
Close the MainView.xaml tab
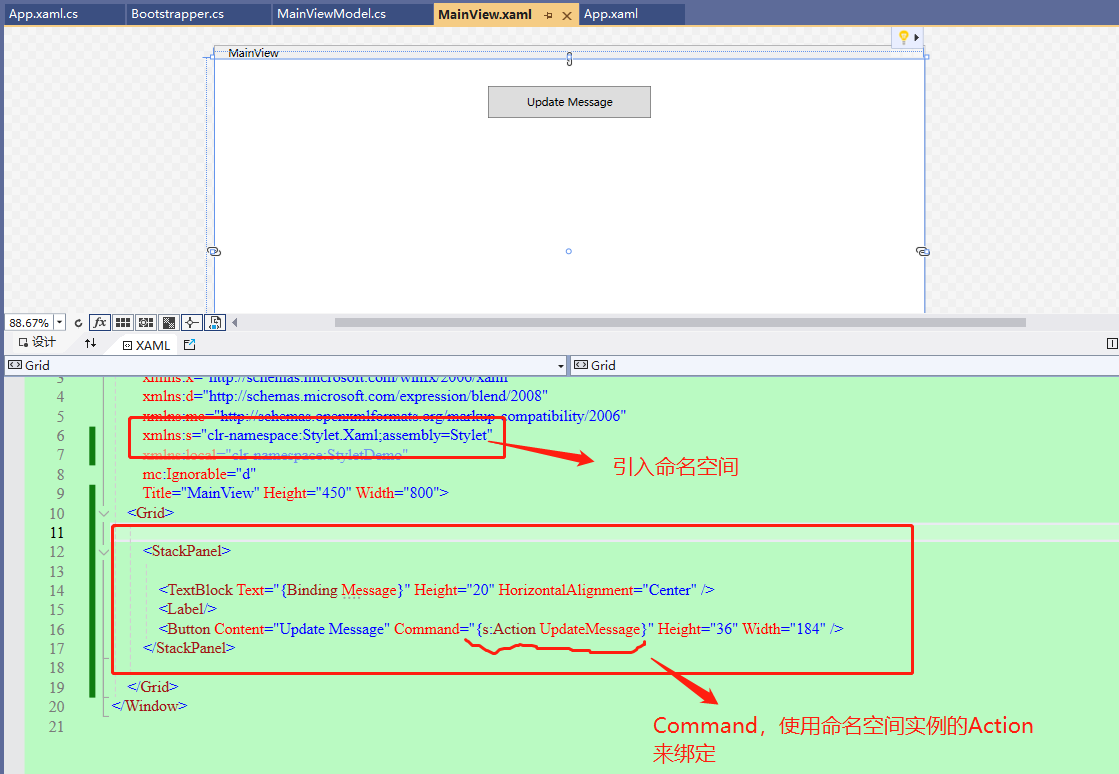coord(567,16)
